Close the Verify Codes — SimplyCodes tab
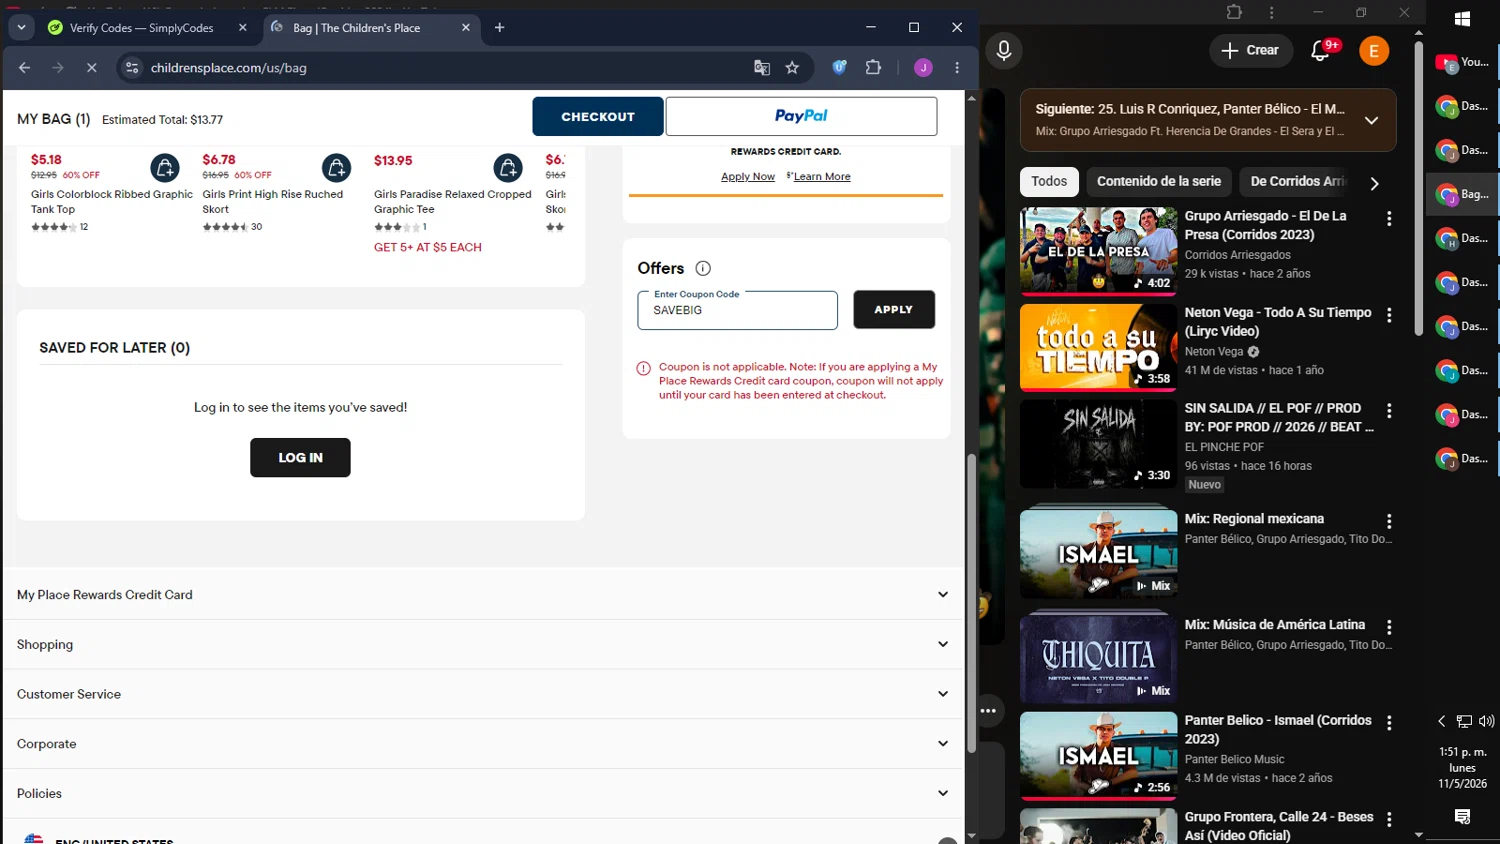The image size is (1500, 844). [x=243, y=28]
